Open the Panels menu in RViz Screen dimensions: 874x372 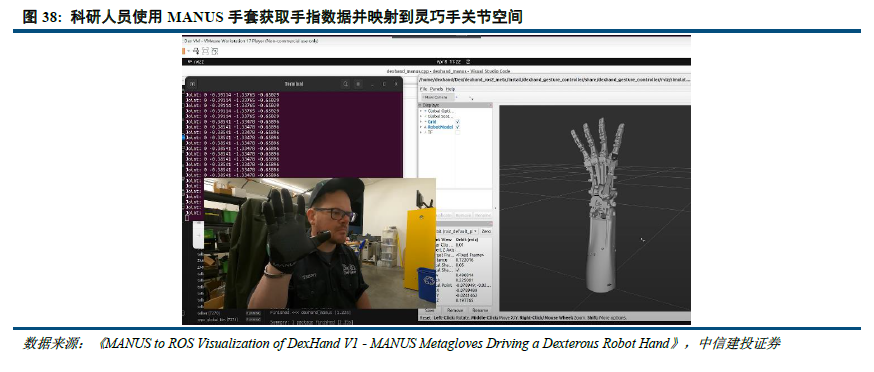436,89
